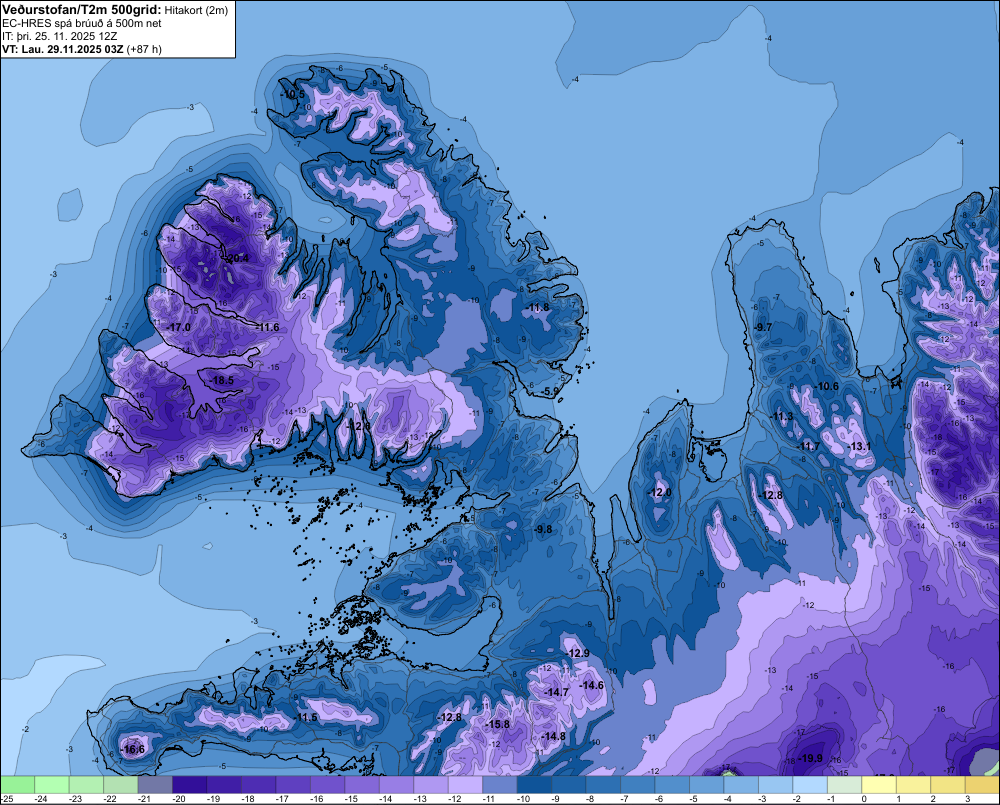The image size is (1000, 805).
Task: Click the legend swatch between -25 and -24
Action: click(17, 785)
